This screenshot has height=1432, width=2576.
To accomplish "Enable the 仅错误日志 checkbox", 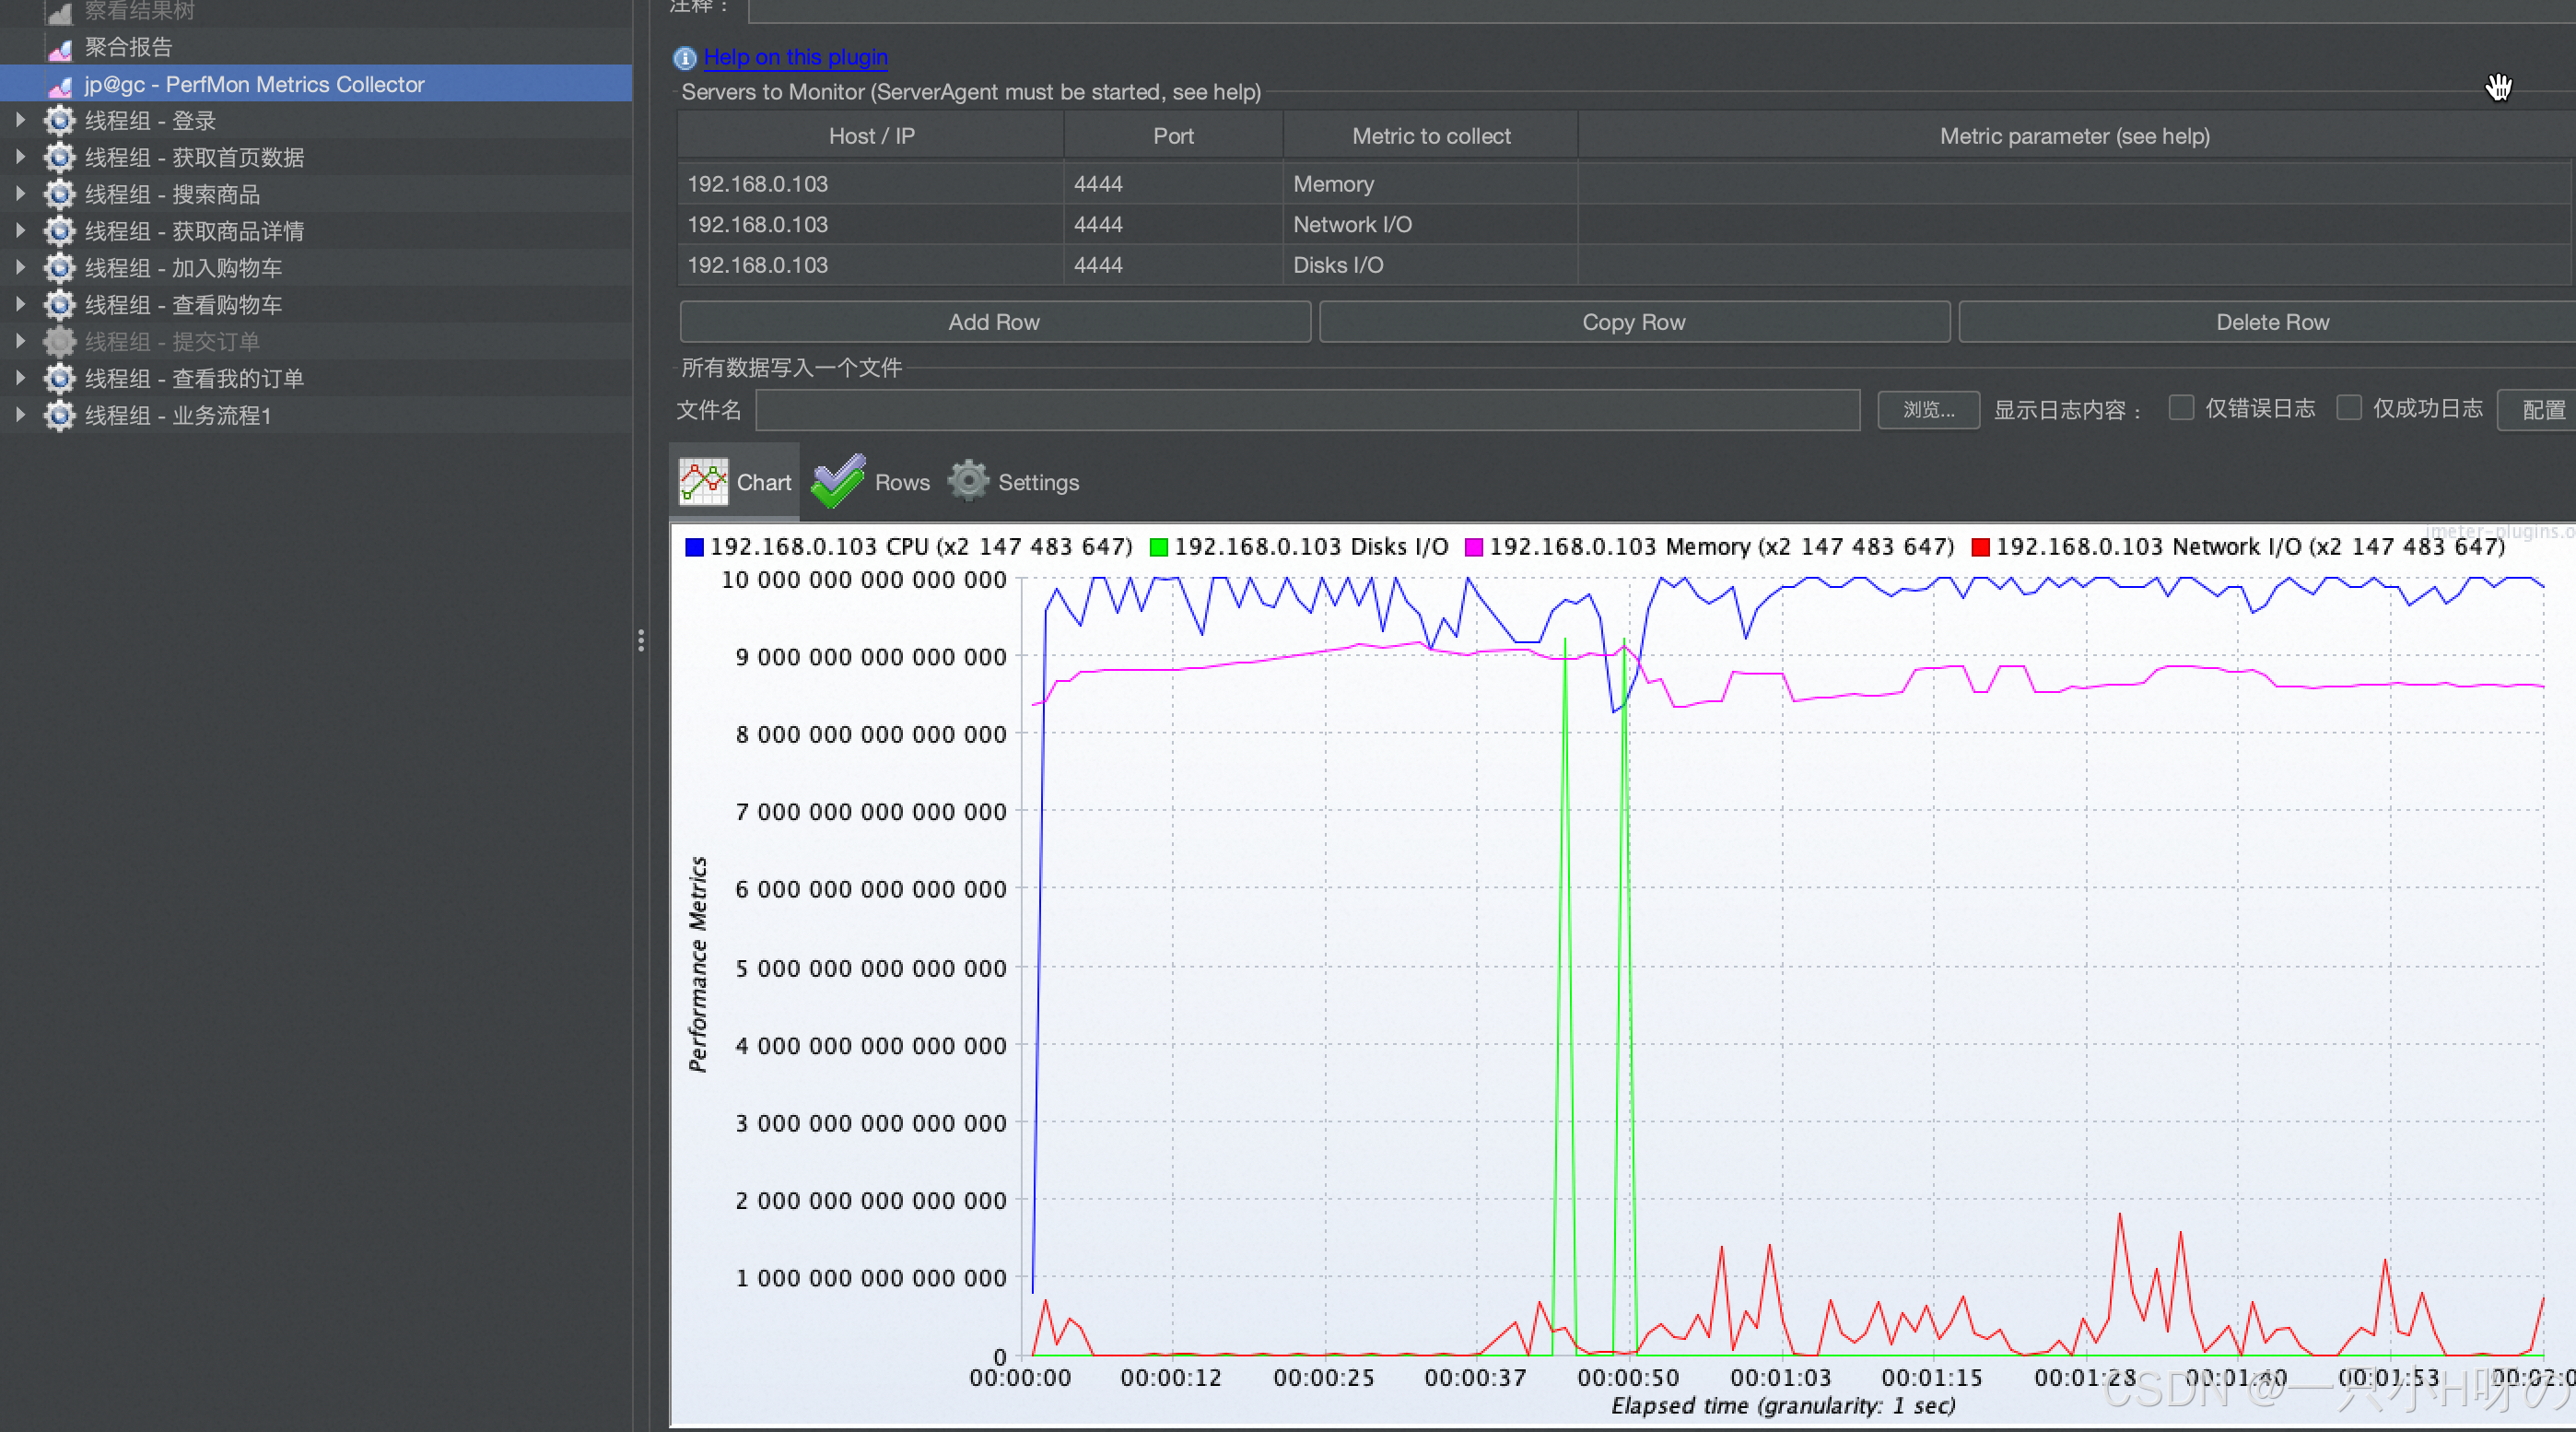I will (2181, 408).
